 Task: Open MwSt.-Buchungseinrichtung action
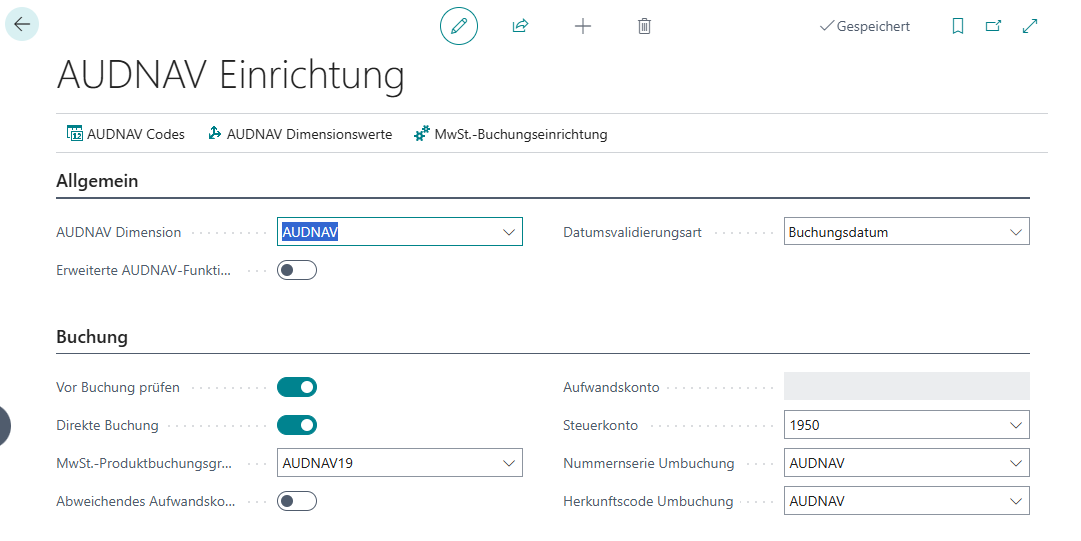(510, 134)
